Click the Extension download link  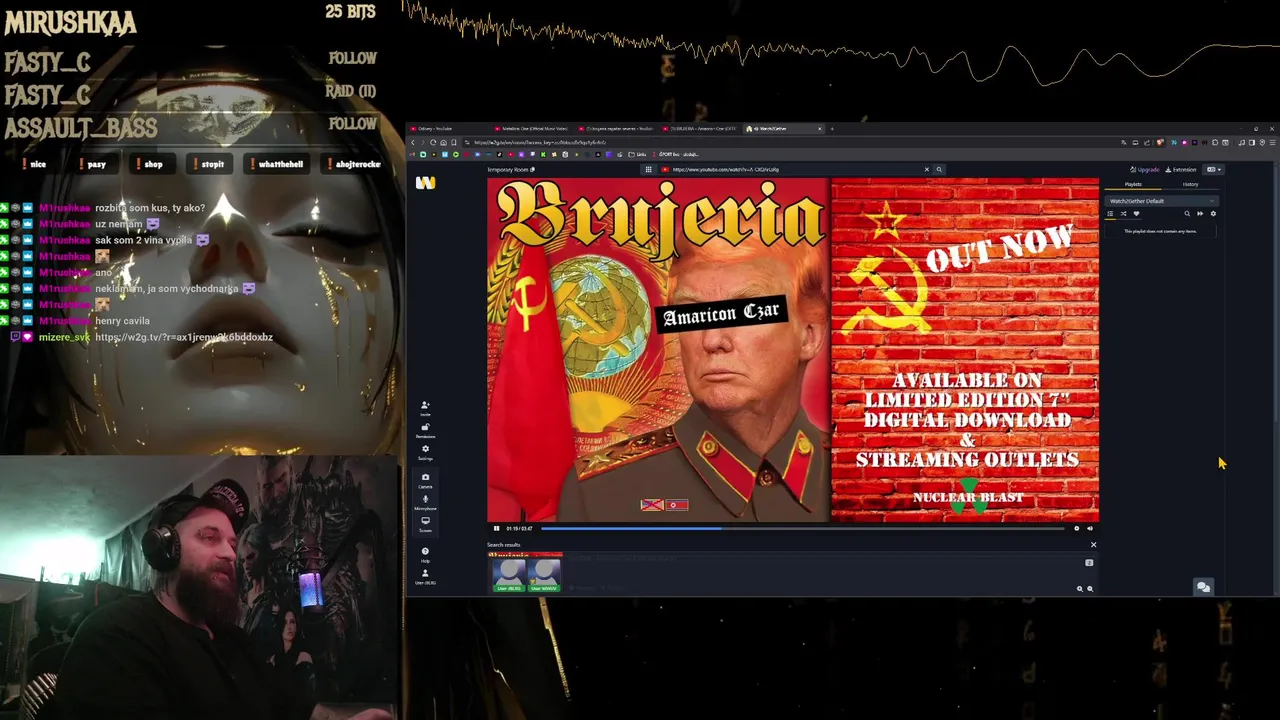(1181, 170)
